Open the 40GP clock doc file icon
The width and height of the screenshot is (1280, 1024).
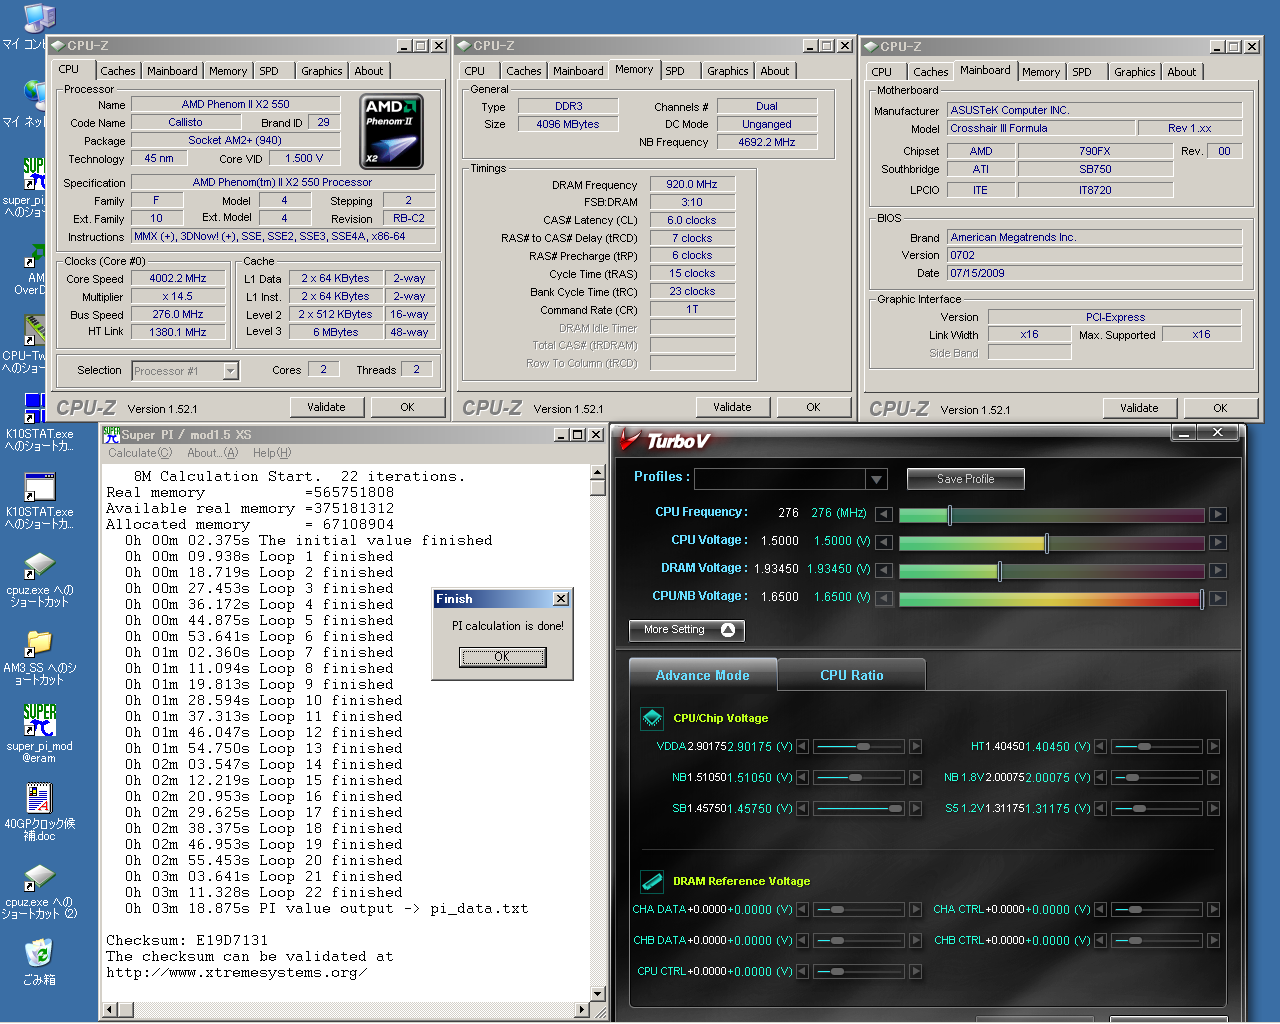coord(39,798)
